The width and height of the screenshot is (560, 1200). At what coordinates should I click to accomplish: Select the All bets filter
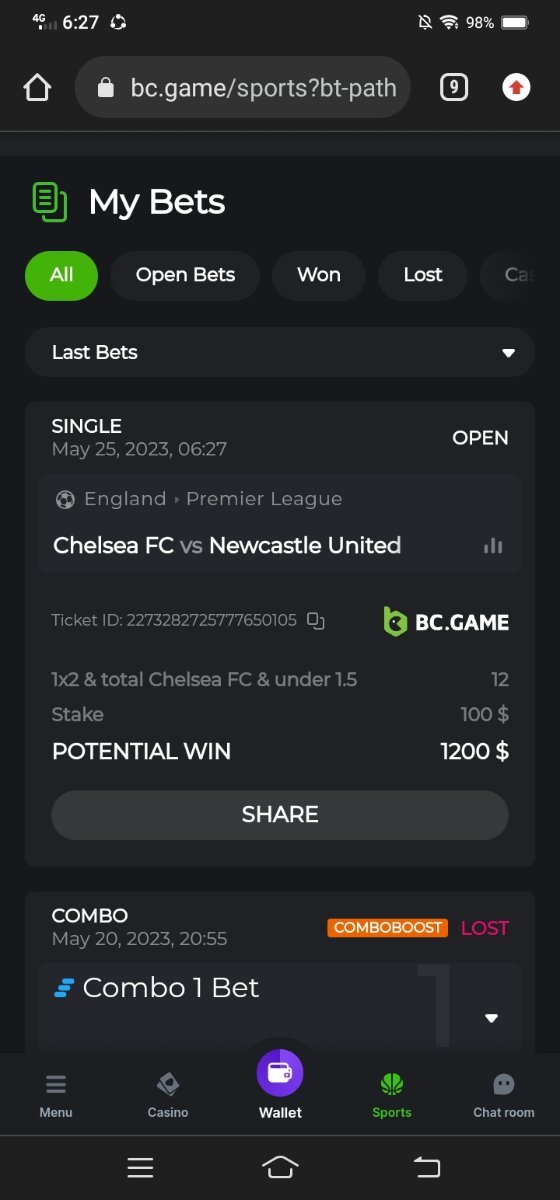click(x=61, y=275)
